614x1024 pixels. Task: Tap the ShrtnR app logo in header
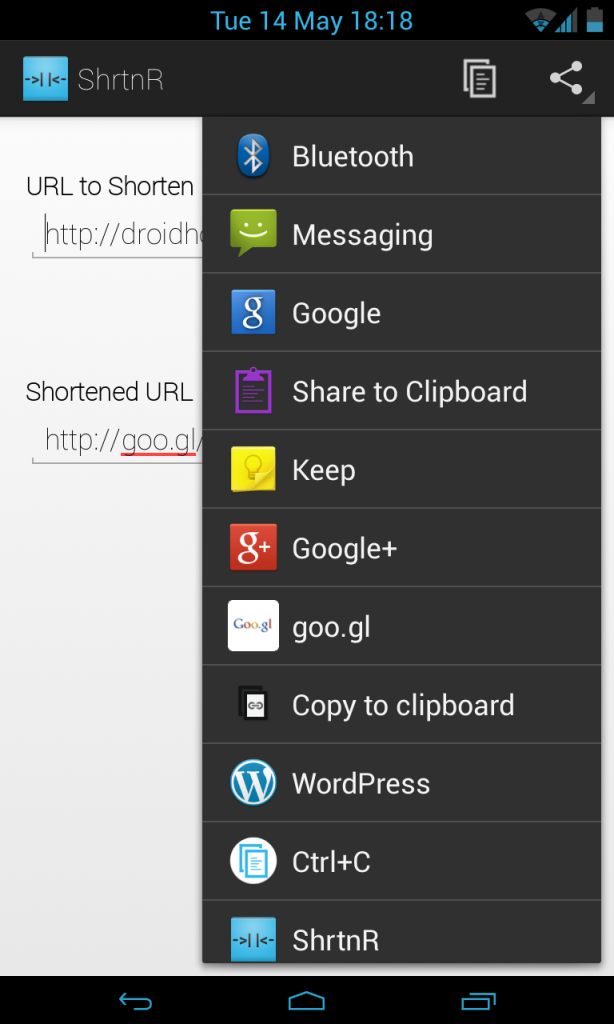click(45, 79)
